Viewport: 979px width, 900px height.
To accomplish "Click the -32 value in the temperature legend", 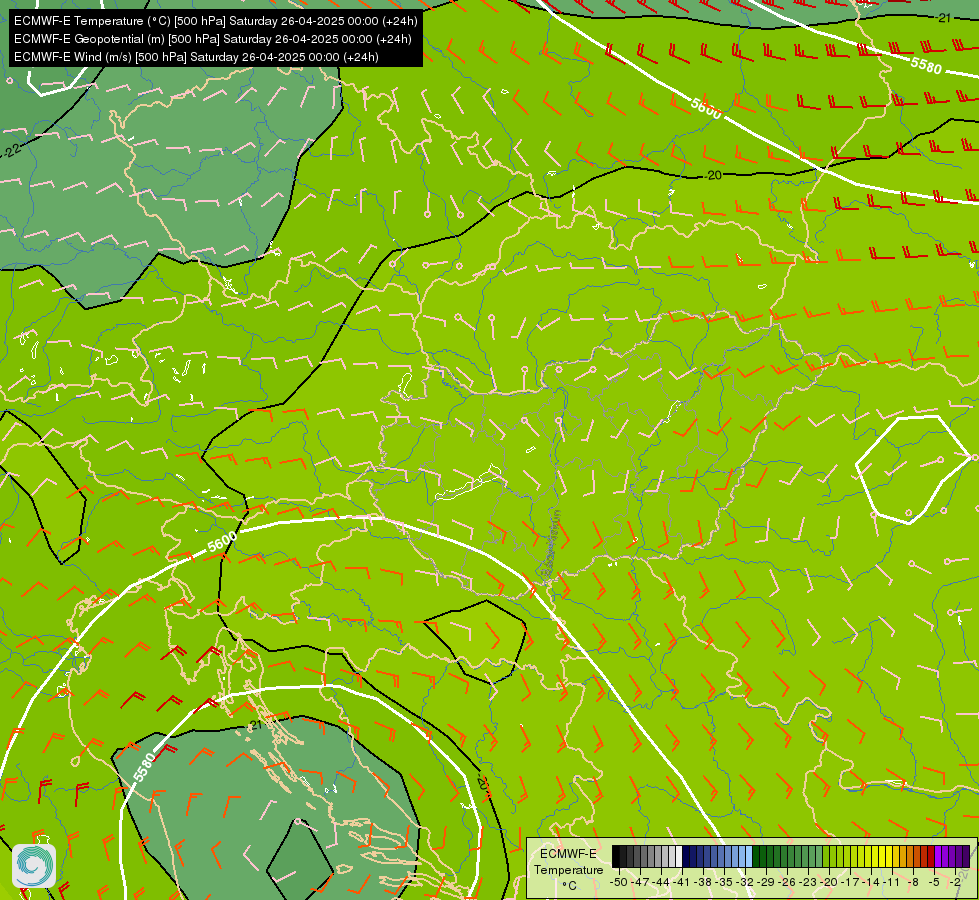I will (x=745, y=882).
